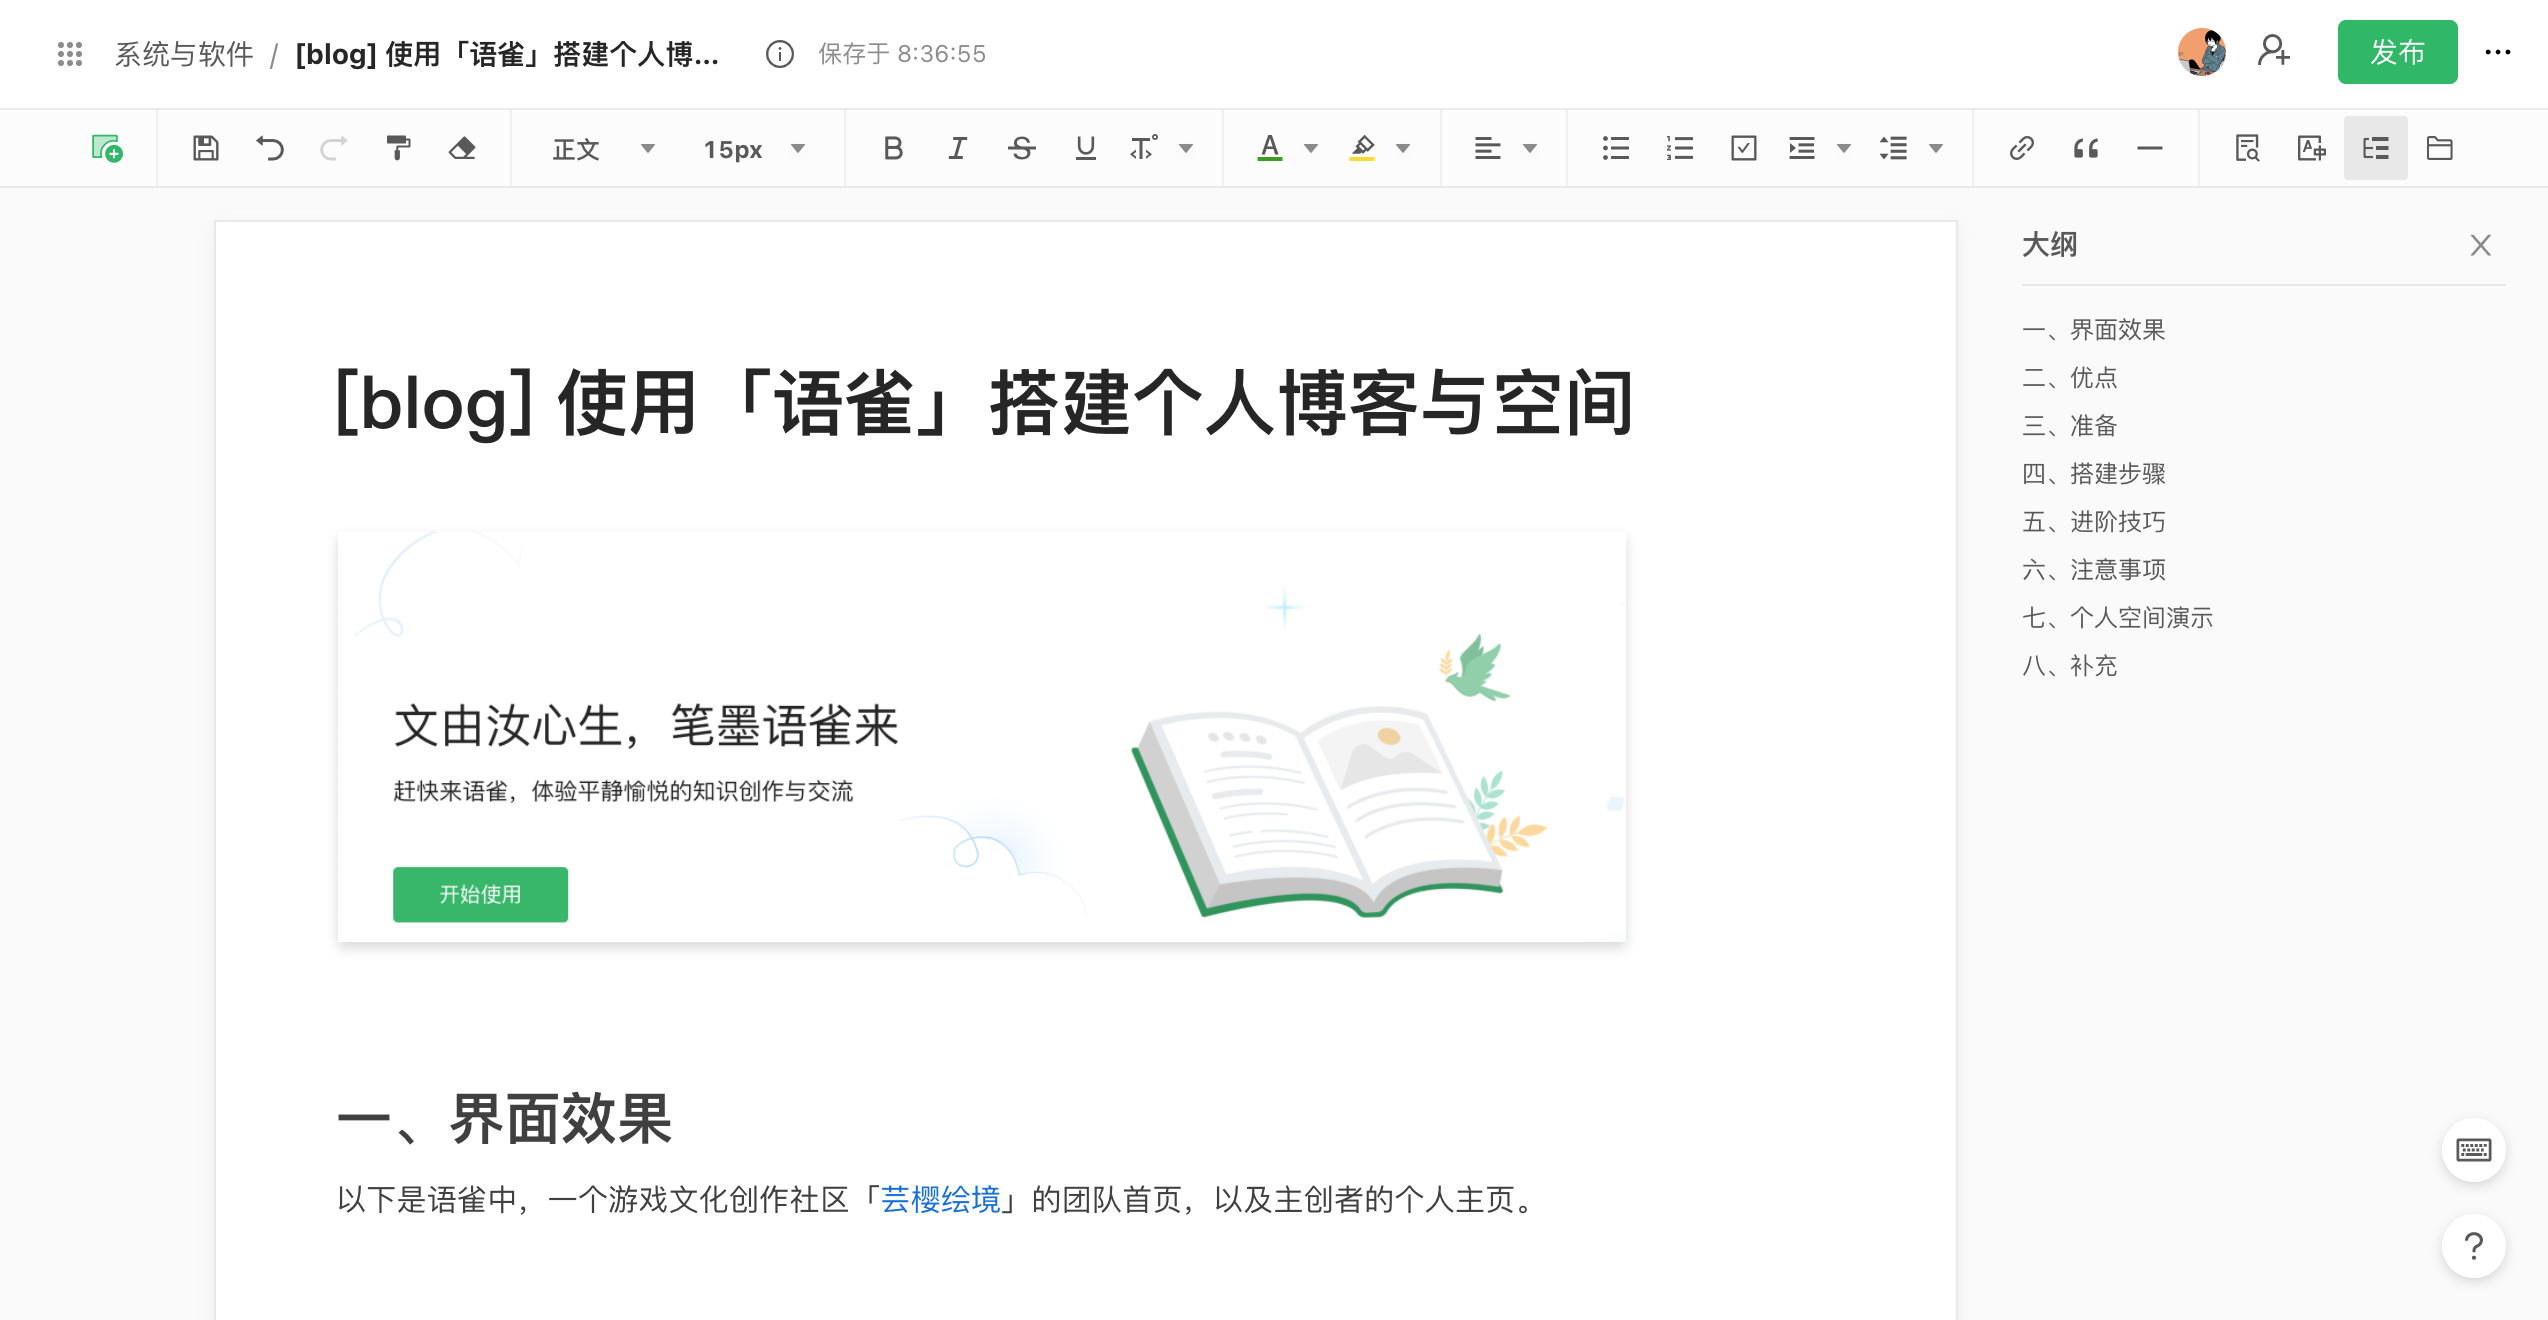
Task: Open the 芸樱绘境 hyperlink
Action: [x=940, y=1198]
